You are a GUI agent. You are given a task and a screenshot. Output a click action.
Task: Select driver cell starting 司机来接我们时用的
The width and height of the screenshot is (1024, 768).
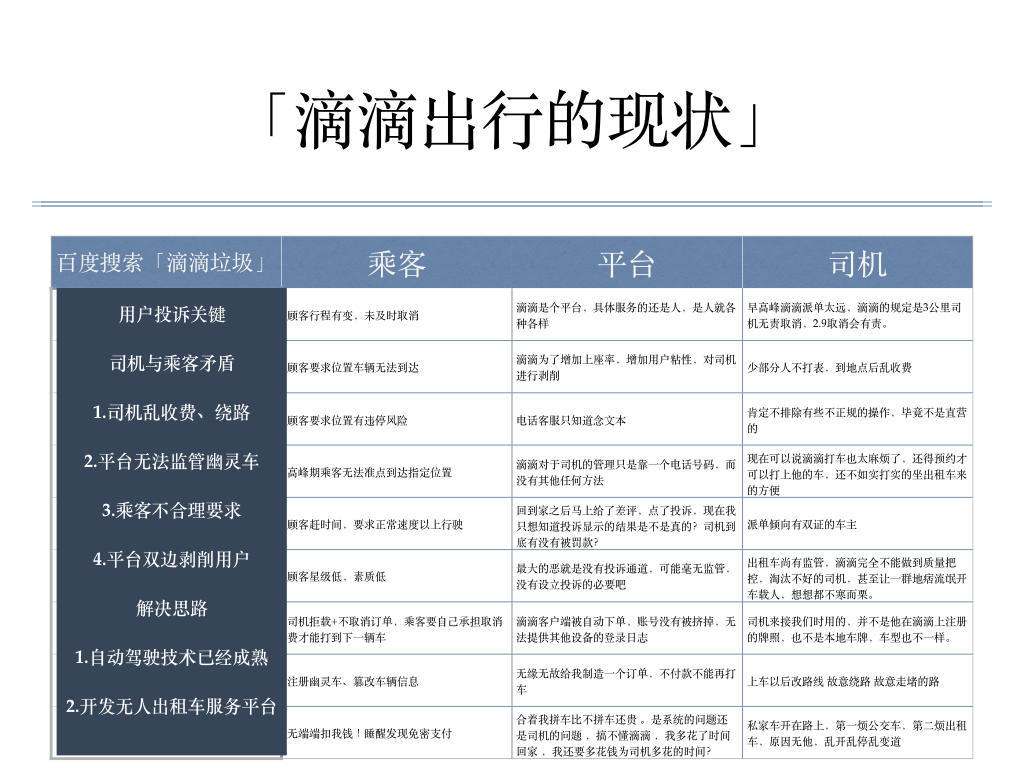point(857,629)
